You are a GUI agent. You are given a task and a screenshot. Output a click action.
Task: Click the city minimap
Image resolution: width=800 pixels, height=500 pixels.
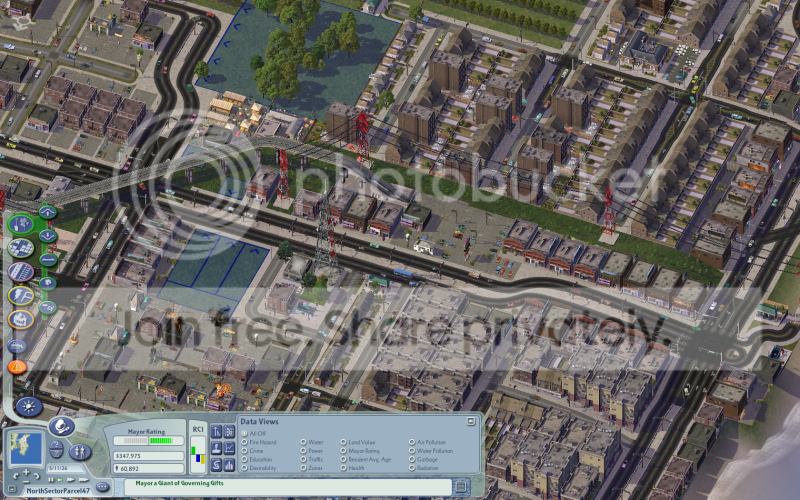click(26, 448)
